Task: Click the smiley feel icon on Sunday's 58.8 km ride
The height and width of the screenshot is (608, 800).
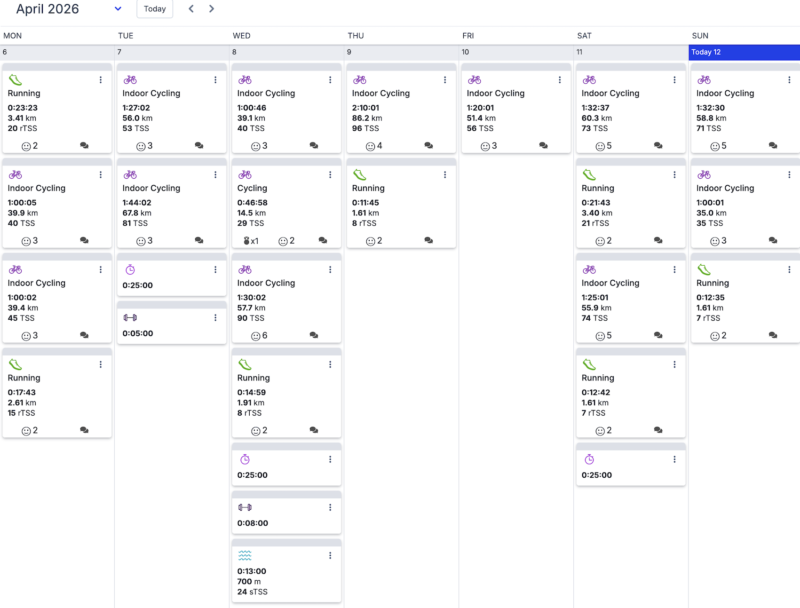Action: 715,146
